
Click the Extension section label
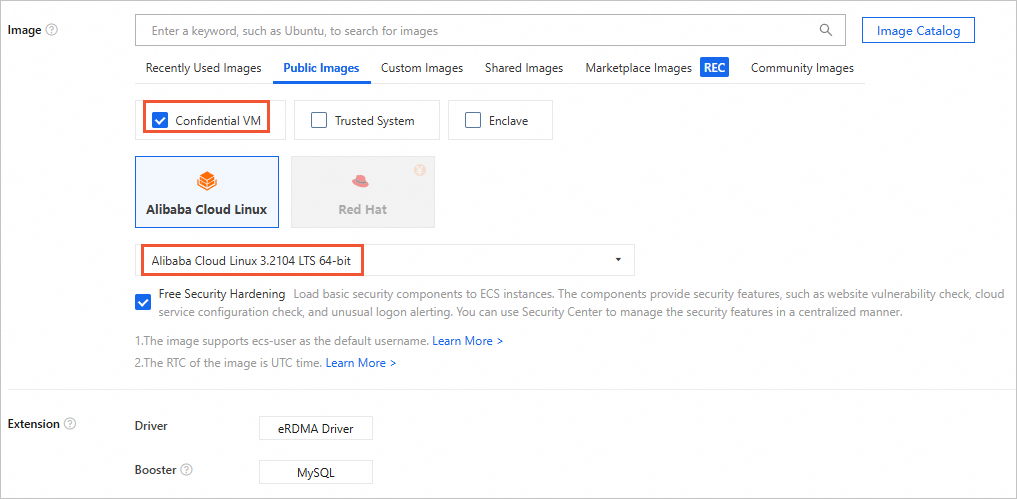(x=34, y=424)
